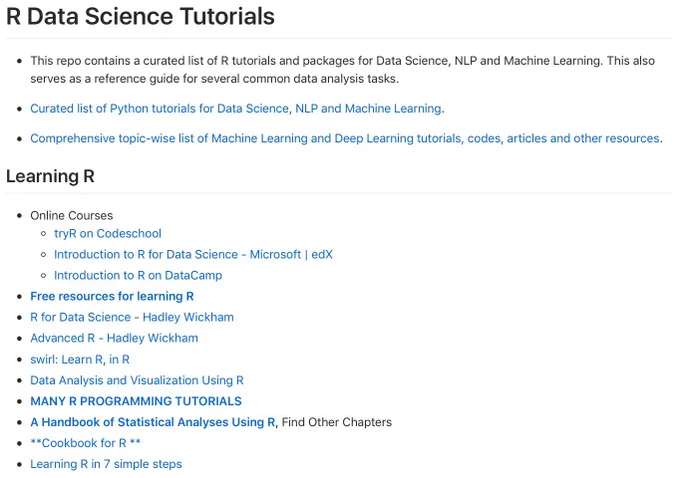The height and width of the screenshot is (478, 680).
Task: Open Free resources for learning R
Action: pos(112,296)
